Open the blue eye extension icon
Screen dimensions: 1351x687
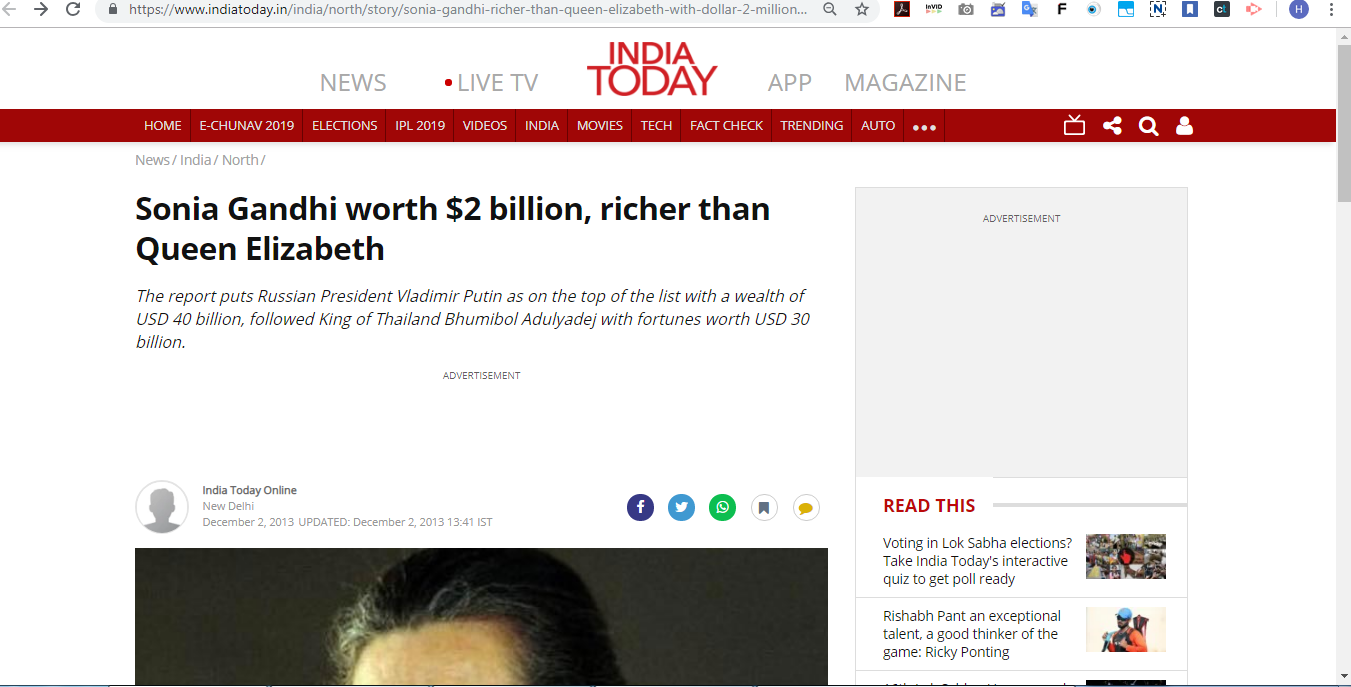pos(1094,9)
